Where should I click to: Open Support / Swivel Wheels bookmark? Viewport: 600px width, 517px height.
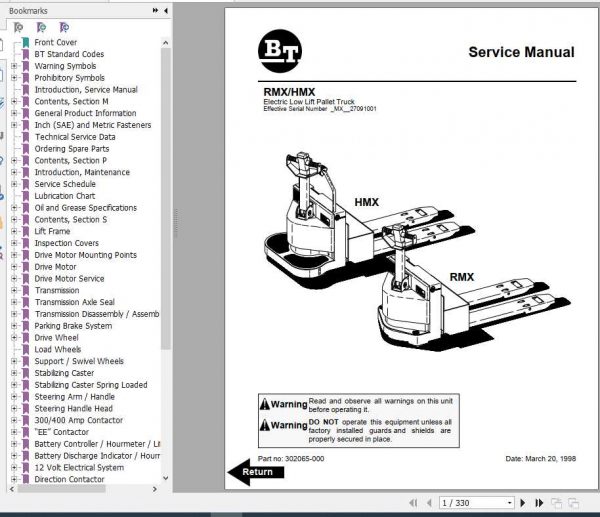pos(79,361)
